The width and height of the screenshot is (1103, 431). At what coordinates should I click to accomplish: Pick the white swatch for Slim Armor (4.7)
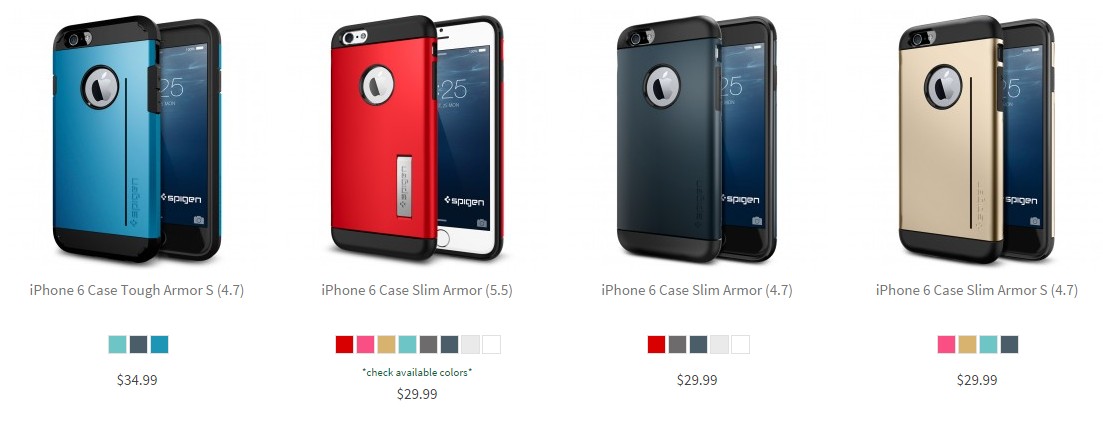pyautogui.click(x=741, y=345)
